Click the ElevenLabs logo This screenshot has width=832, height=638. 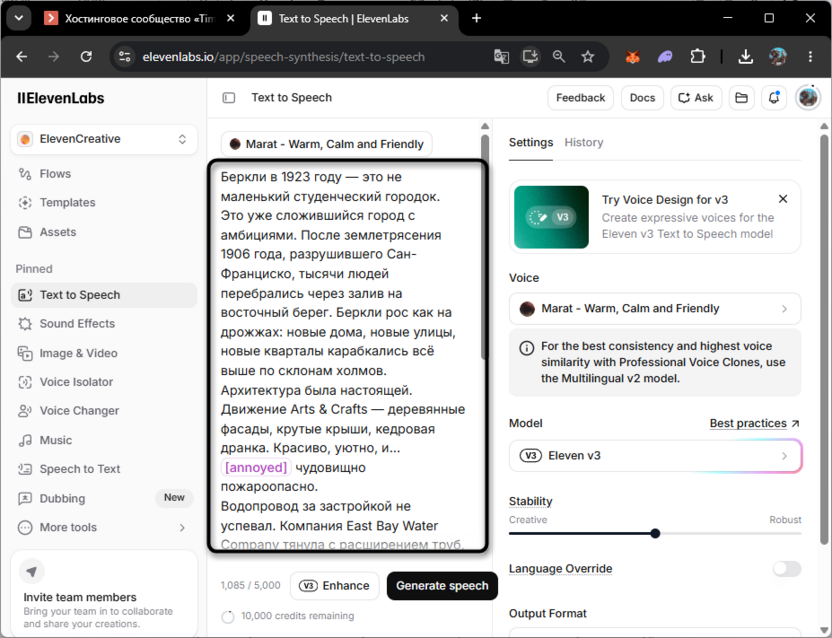pos(60,98)
